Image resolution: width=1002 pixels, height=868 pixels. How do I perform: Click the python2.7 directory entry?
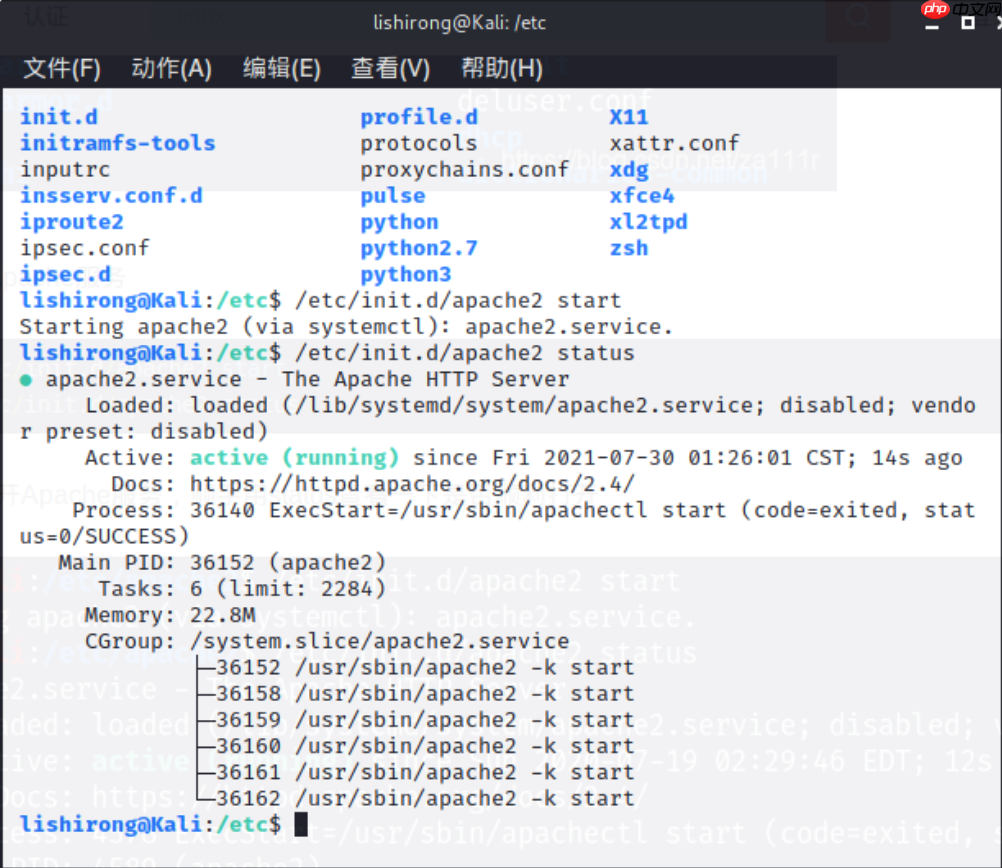point(419,248)
